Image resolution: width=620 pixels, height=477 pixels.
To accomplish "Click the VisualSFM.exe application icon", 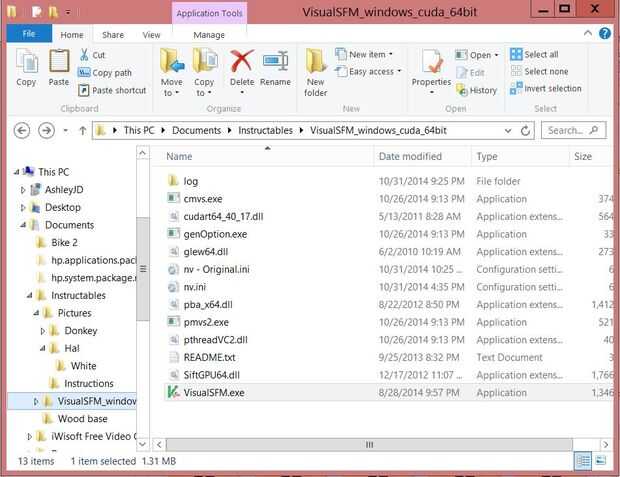I will coord(173,392).
